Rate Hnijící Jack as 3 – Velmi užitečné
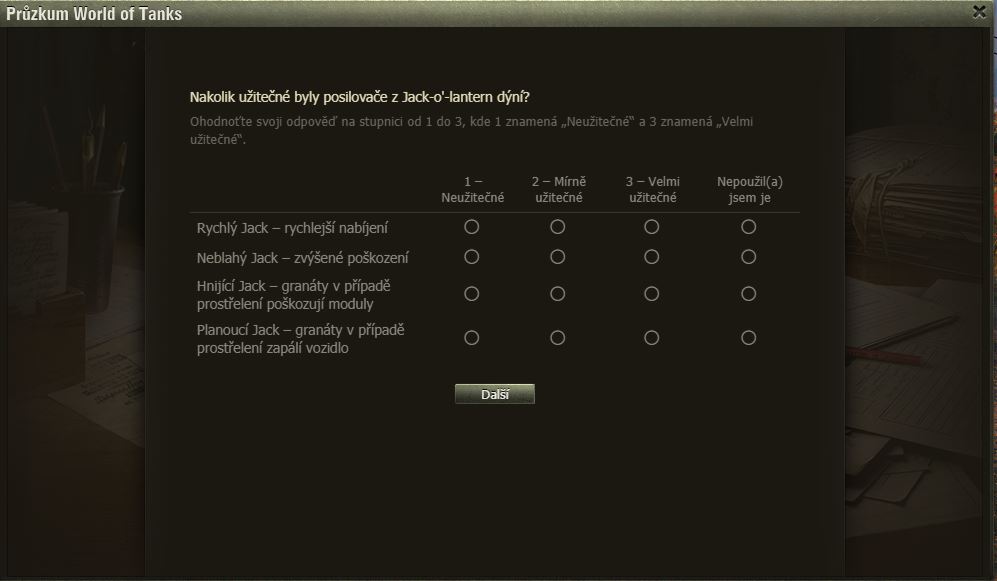This screenshot has width=997, height=581. point(651,294)
